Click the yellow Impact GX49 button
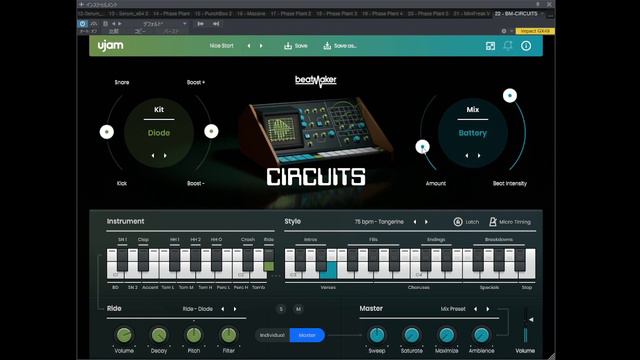640x360 pixels. 535,31
